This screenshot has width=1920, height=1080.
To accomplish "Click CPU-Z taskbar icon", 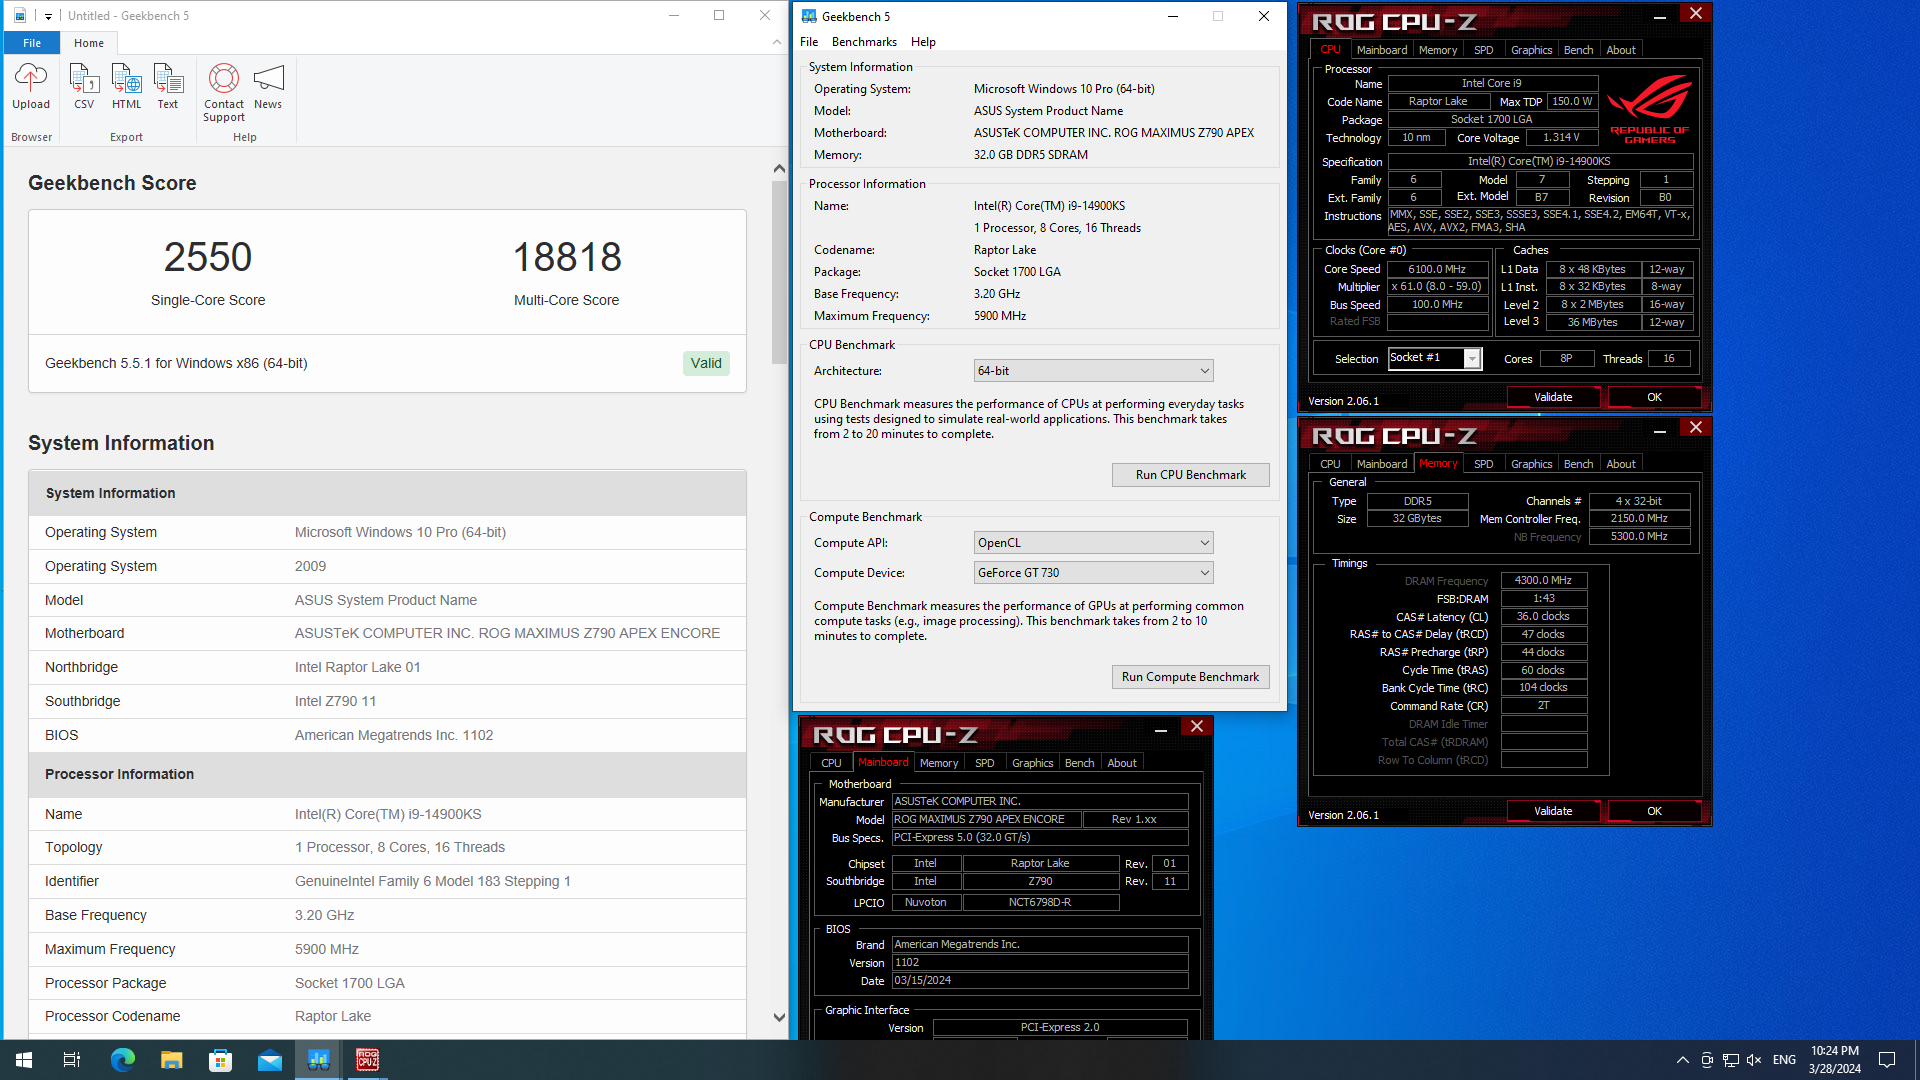I will 367,1060.
